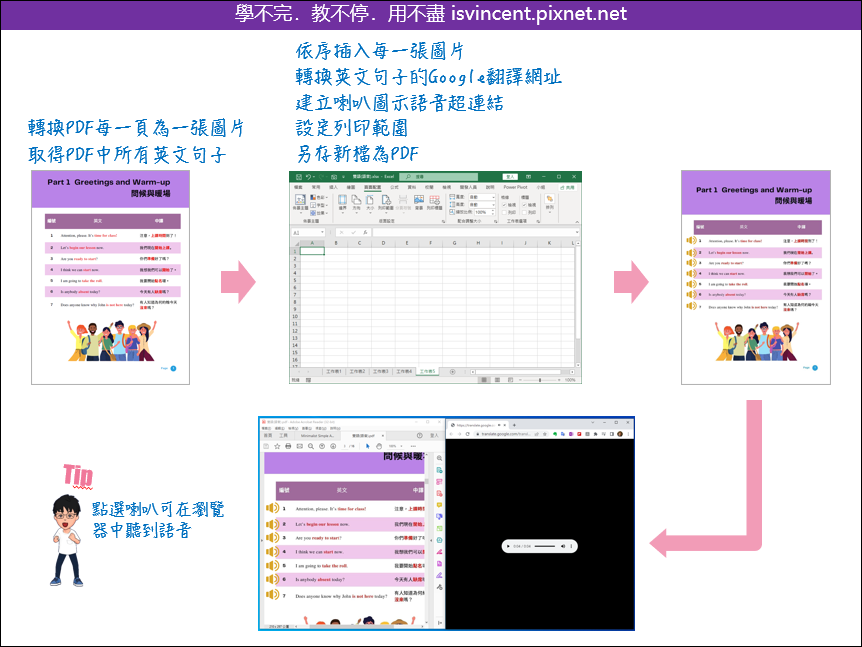This screenshot has height=647, width=862.
Task: Click the Excel horizontal scrollbar
Action: pos(518,372)
